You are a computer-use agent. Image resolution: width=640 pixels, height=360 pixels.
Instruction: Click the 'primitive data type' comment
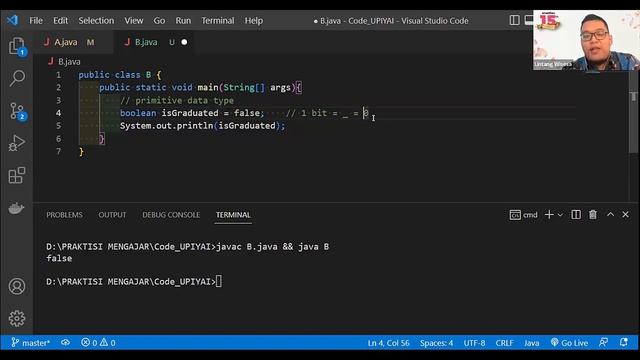click(177, 100)
